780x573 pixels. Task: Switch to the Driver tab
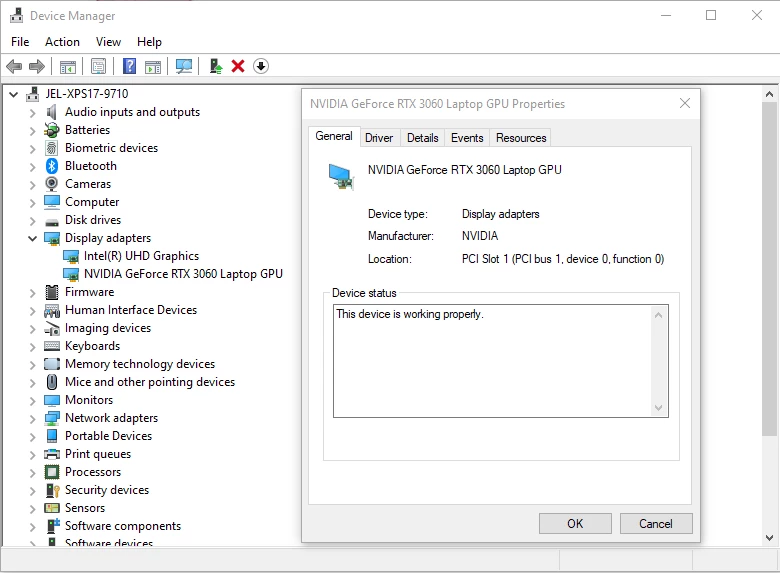(x=379, y=138)
